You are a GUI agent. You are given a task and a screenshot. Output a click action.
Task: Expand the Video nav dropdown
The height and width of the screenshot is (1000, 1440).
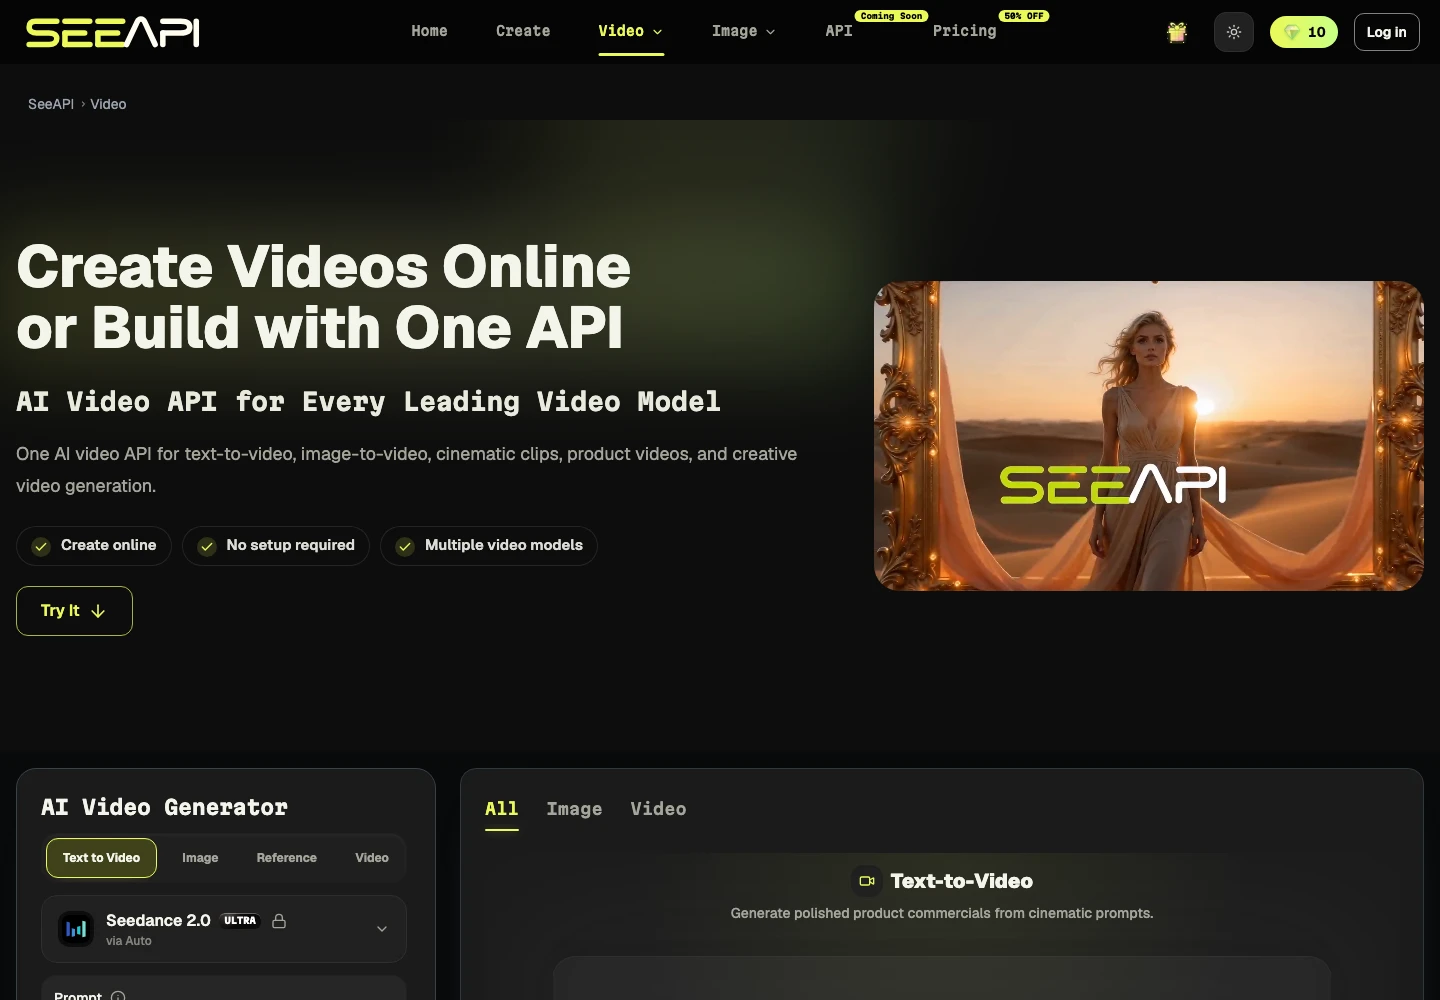[631, 31]
